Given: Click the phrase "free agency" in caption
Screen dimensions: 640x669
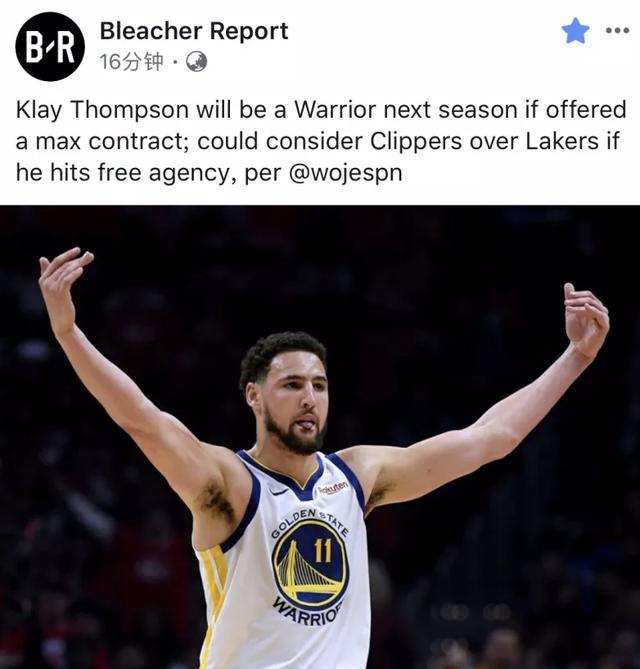Looking at the screenshot, I should (x=166, y=173).
